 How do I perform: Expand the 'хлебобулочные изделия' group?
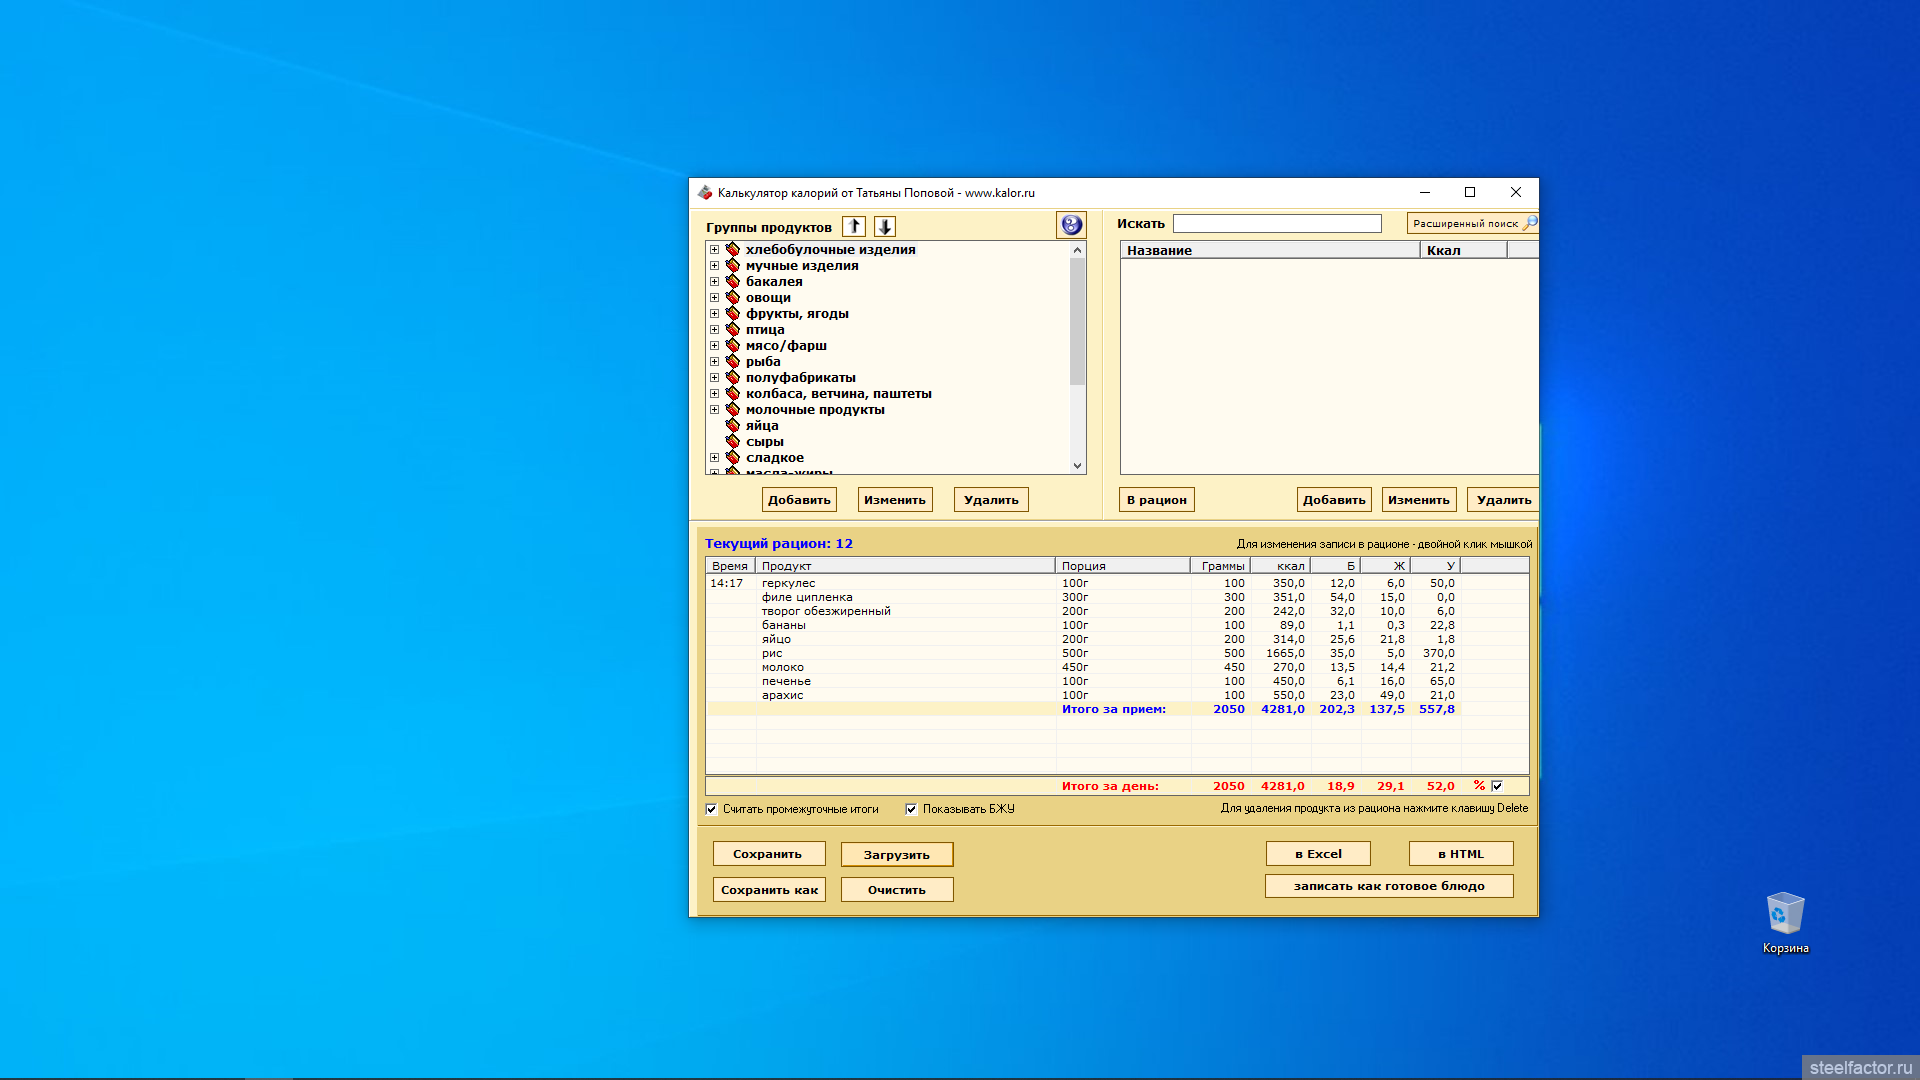click(x=714, y=250)
